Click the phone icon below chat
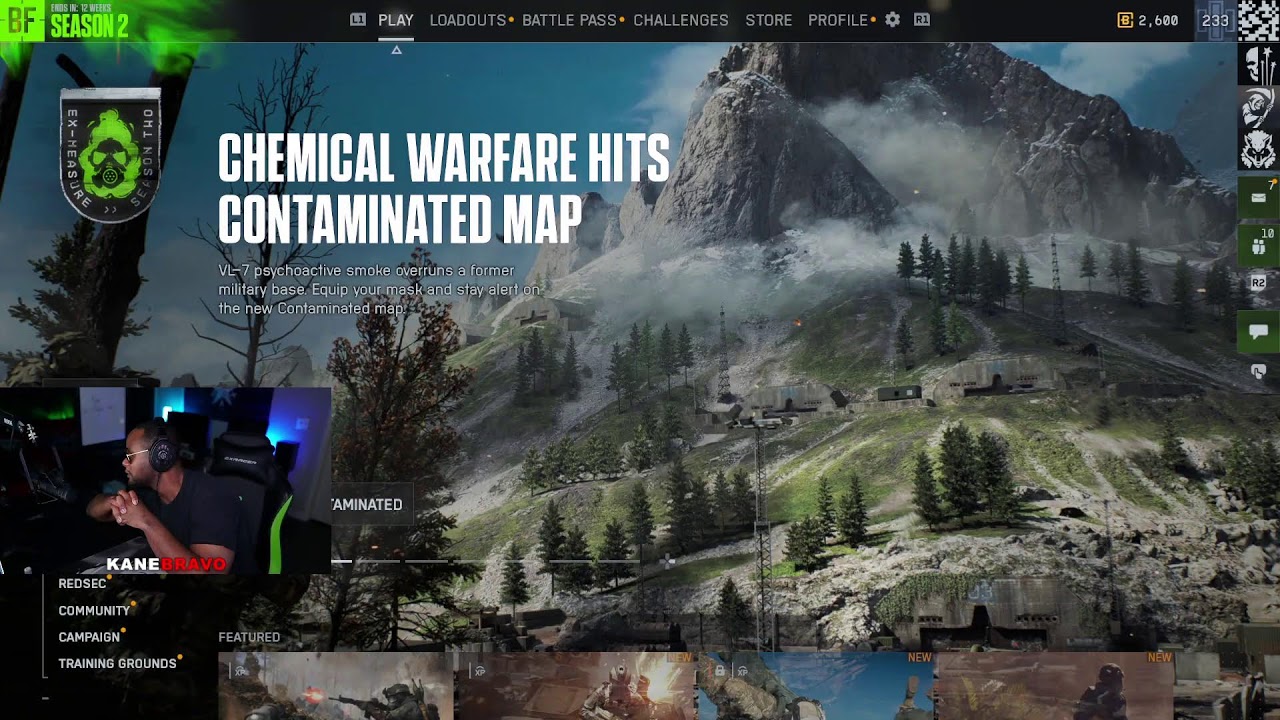Image resolution: width=1280 pixels, height=720 pixels. tap(1258, 372)
